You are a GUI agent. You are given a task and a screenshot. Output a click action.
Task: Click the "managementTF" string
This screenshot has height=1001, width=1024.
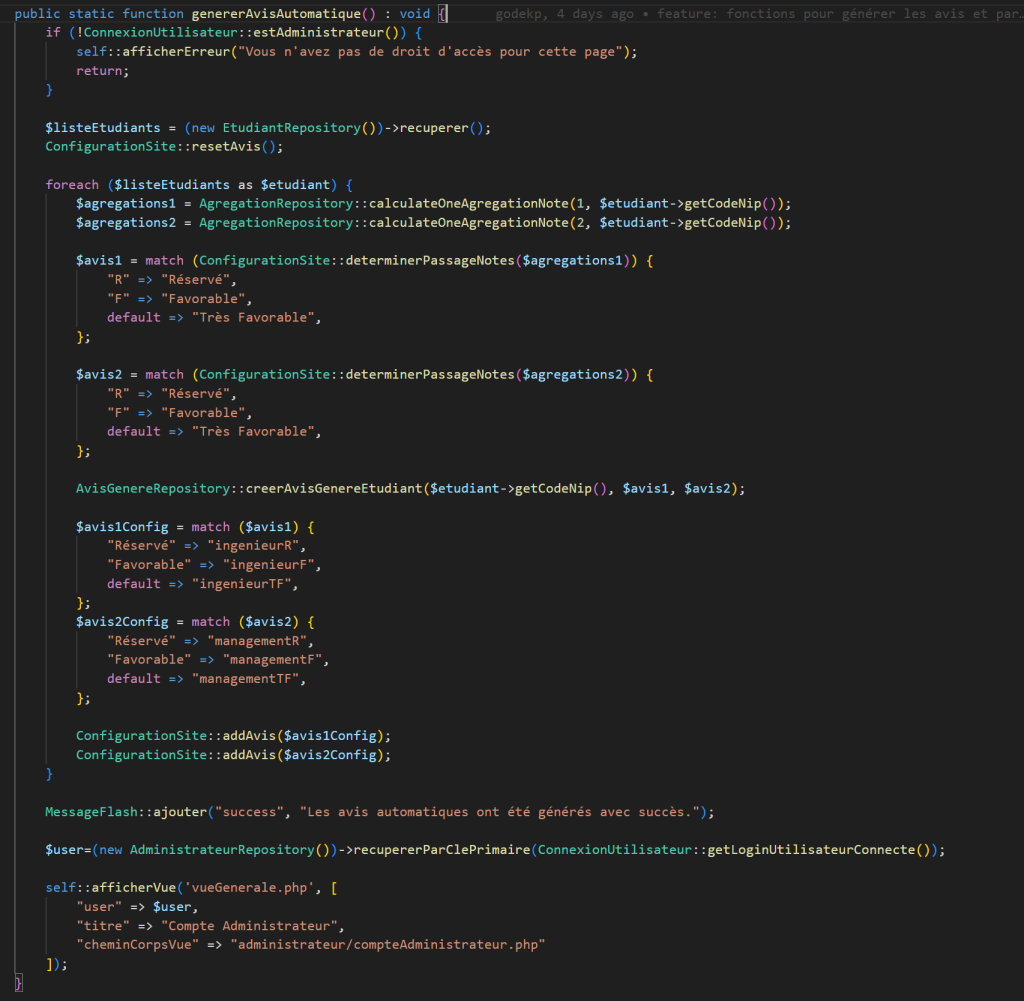[246, 679]
